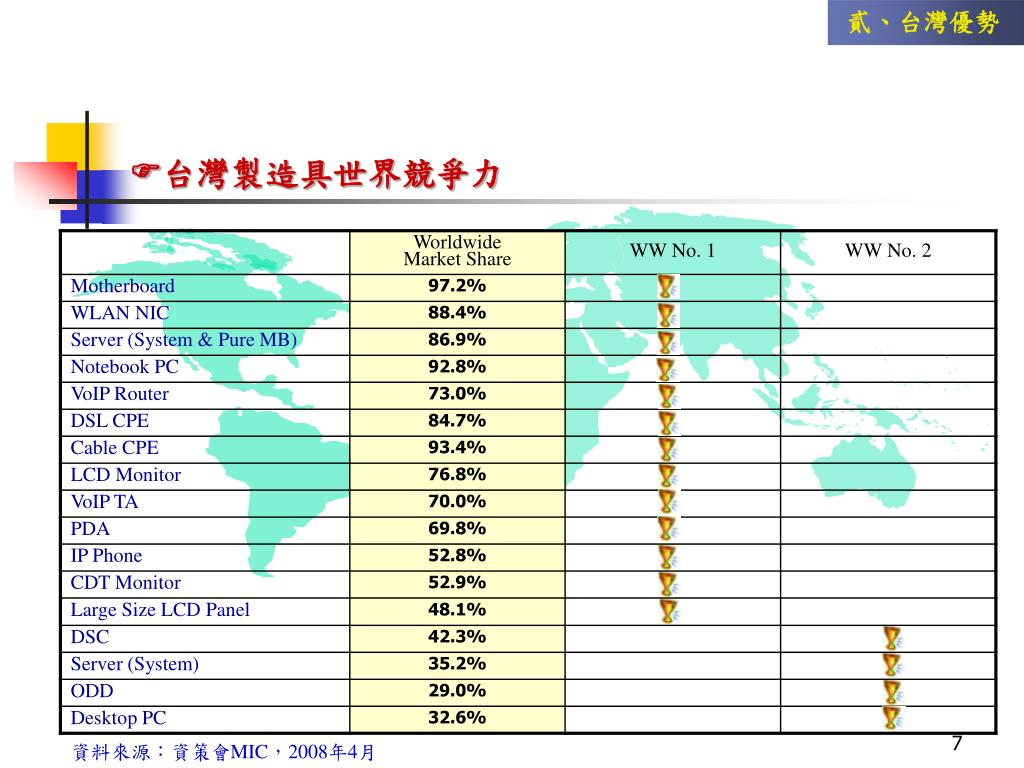Viewport: 1024px width, 768px height.
Task: Select the DSC row label
Action: click(x=90, y=637)
